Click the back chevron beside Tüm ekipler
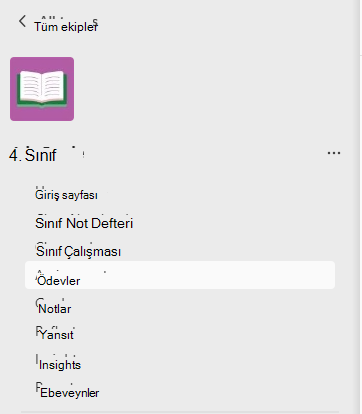This screenshot has width=362, height=414. (22, 22)
